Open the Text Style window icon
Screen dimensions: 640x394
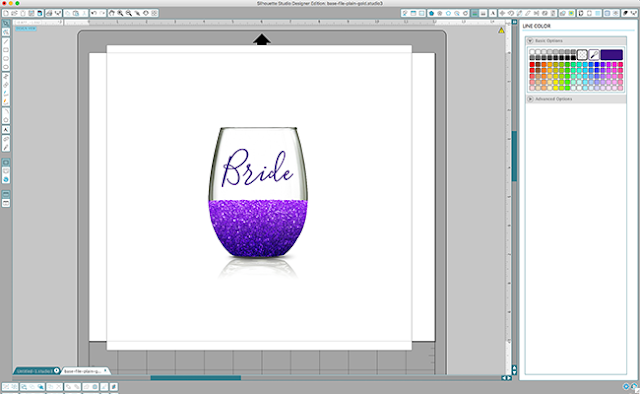493,13
